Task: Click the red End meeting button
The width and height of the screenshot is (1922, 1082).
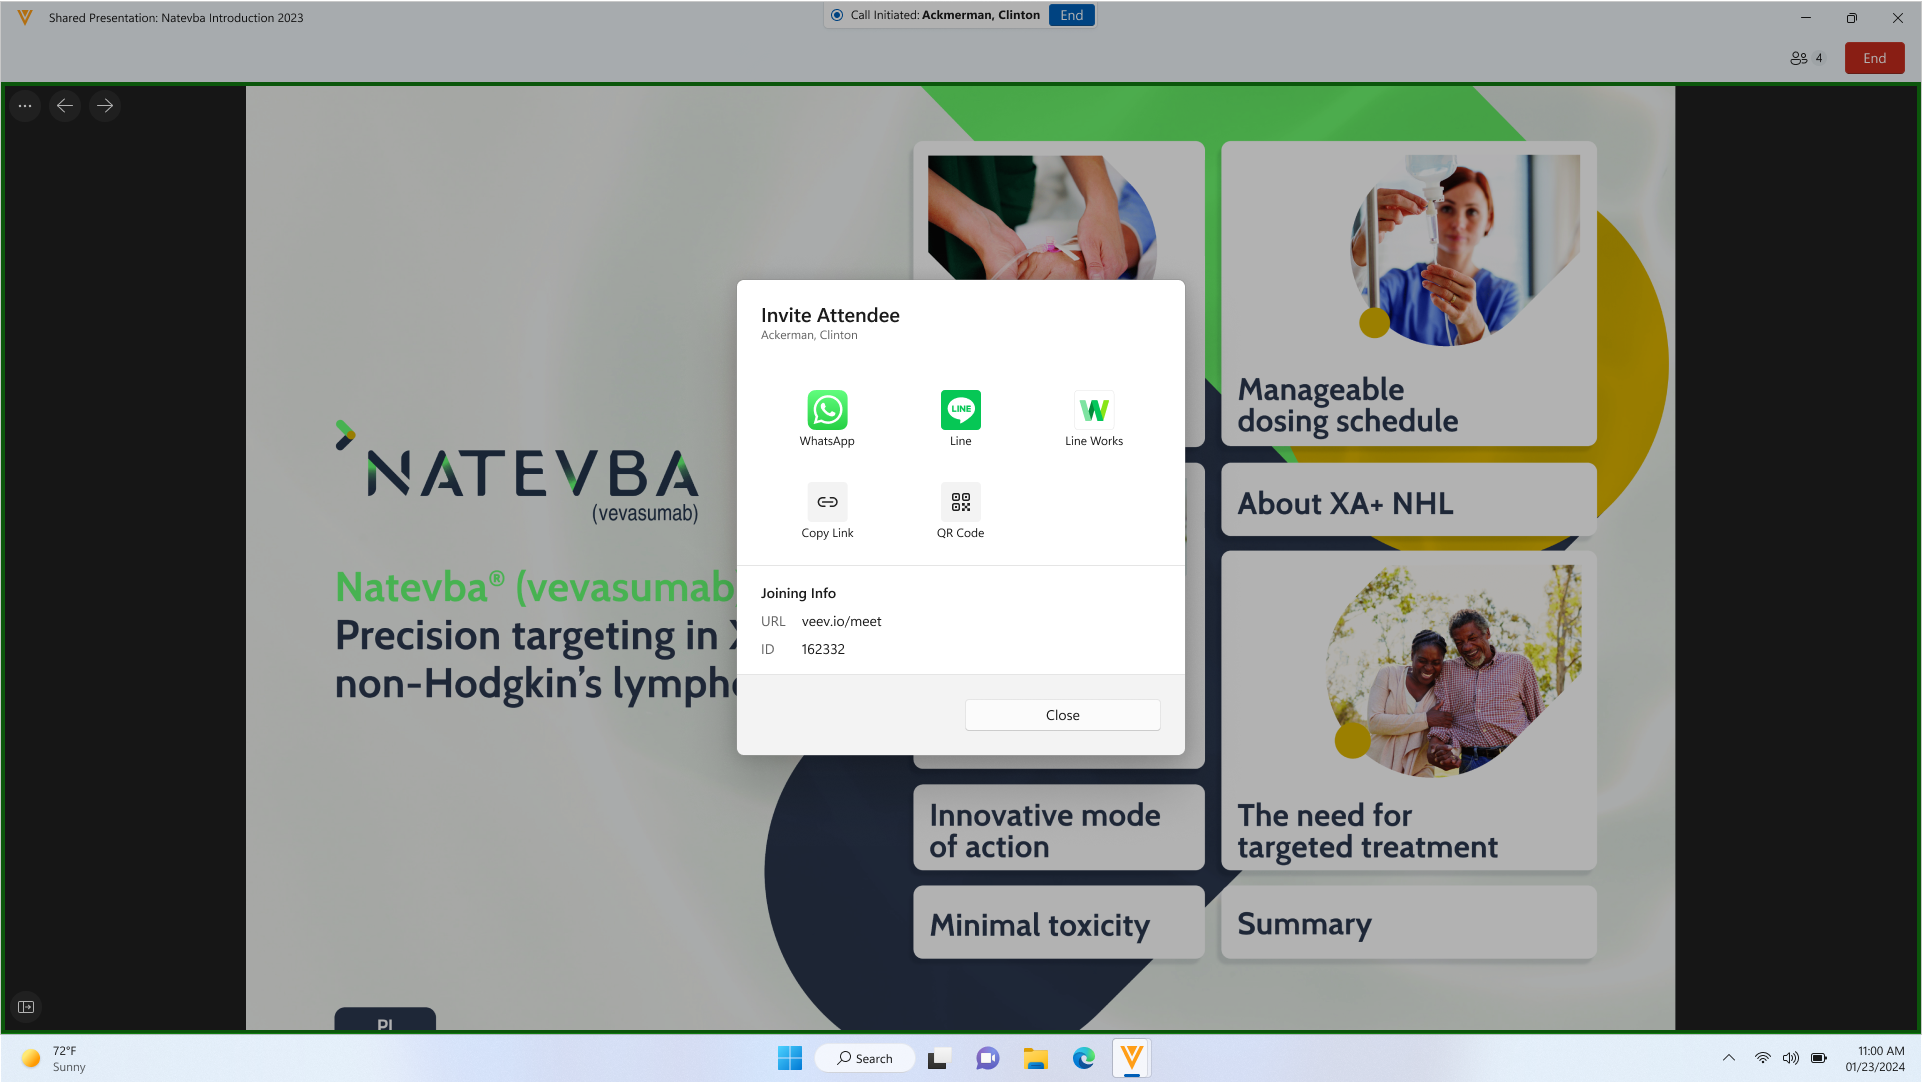Action: pyautogui.click(x=1874, y=58)
